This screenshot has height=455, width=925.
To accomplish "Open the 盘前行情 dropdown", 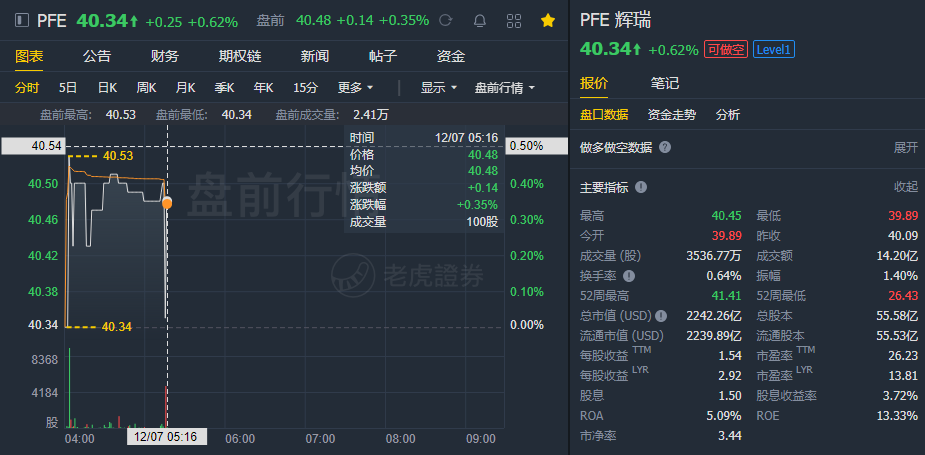I will click(503, 88).
